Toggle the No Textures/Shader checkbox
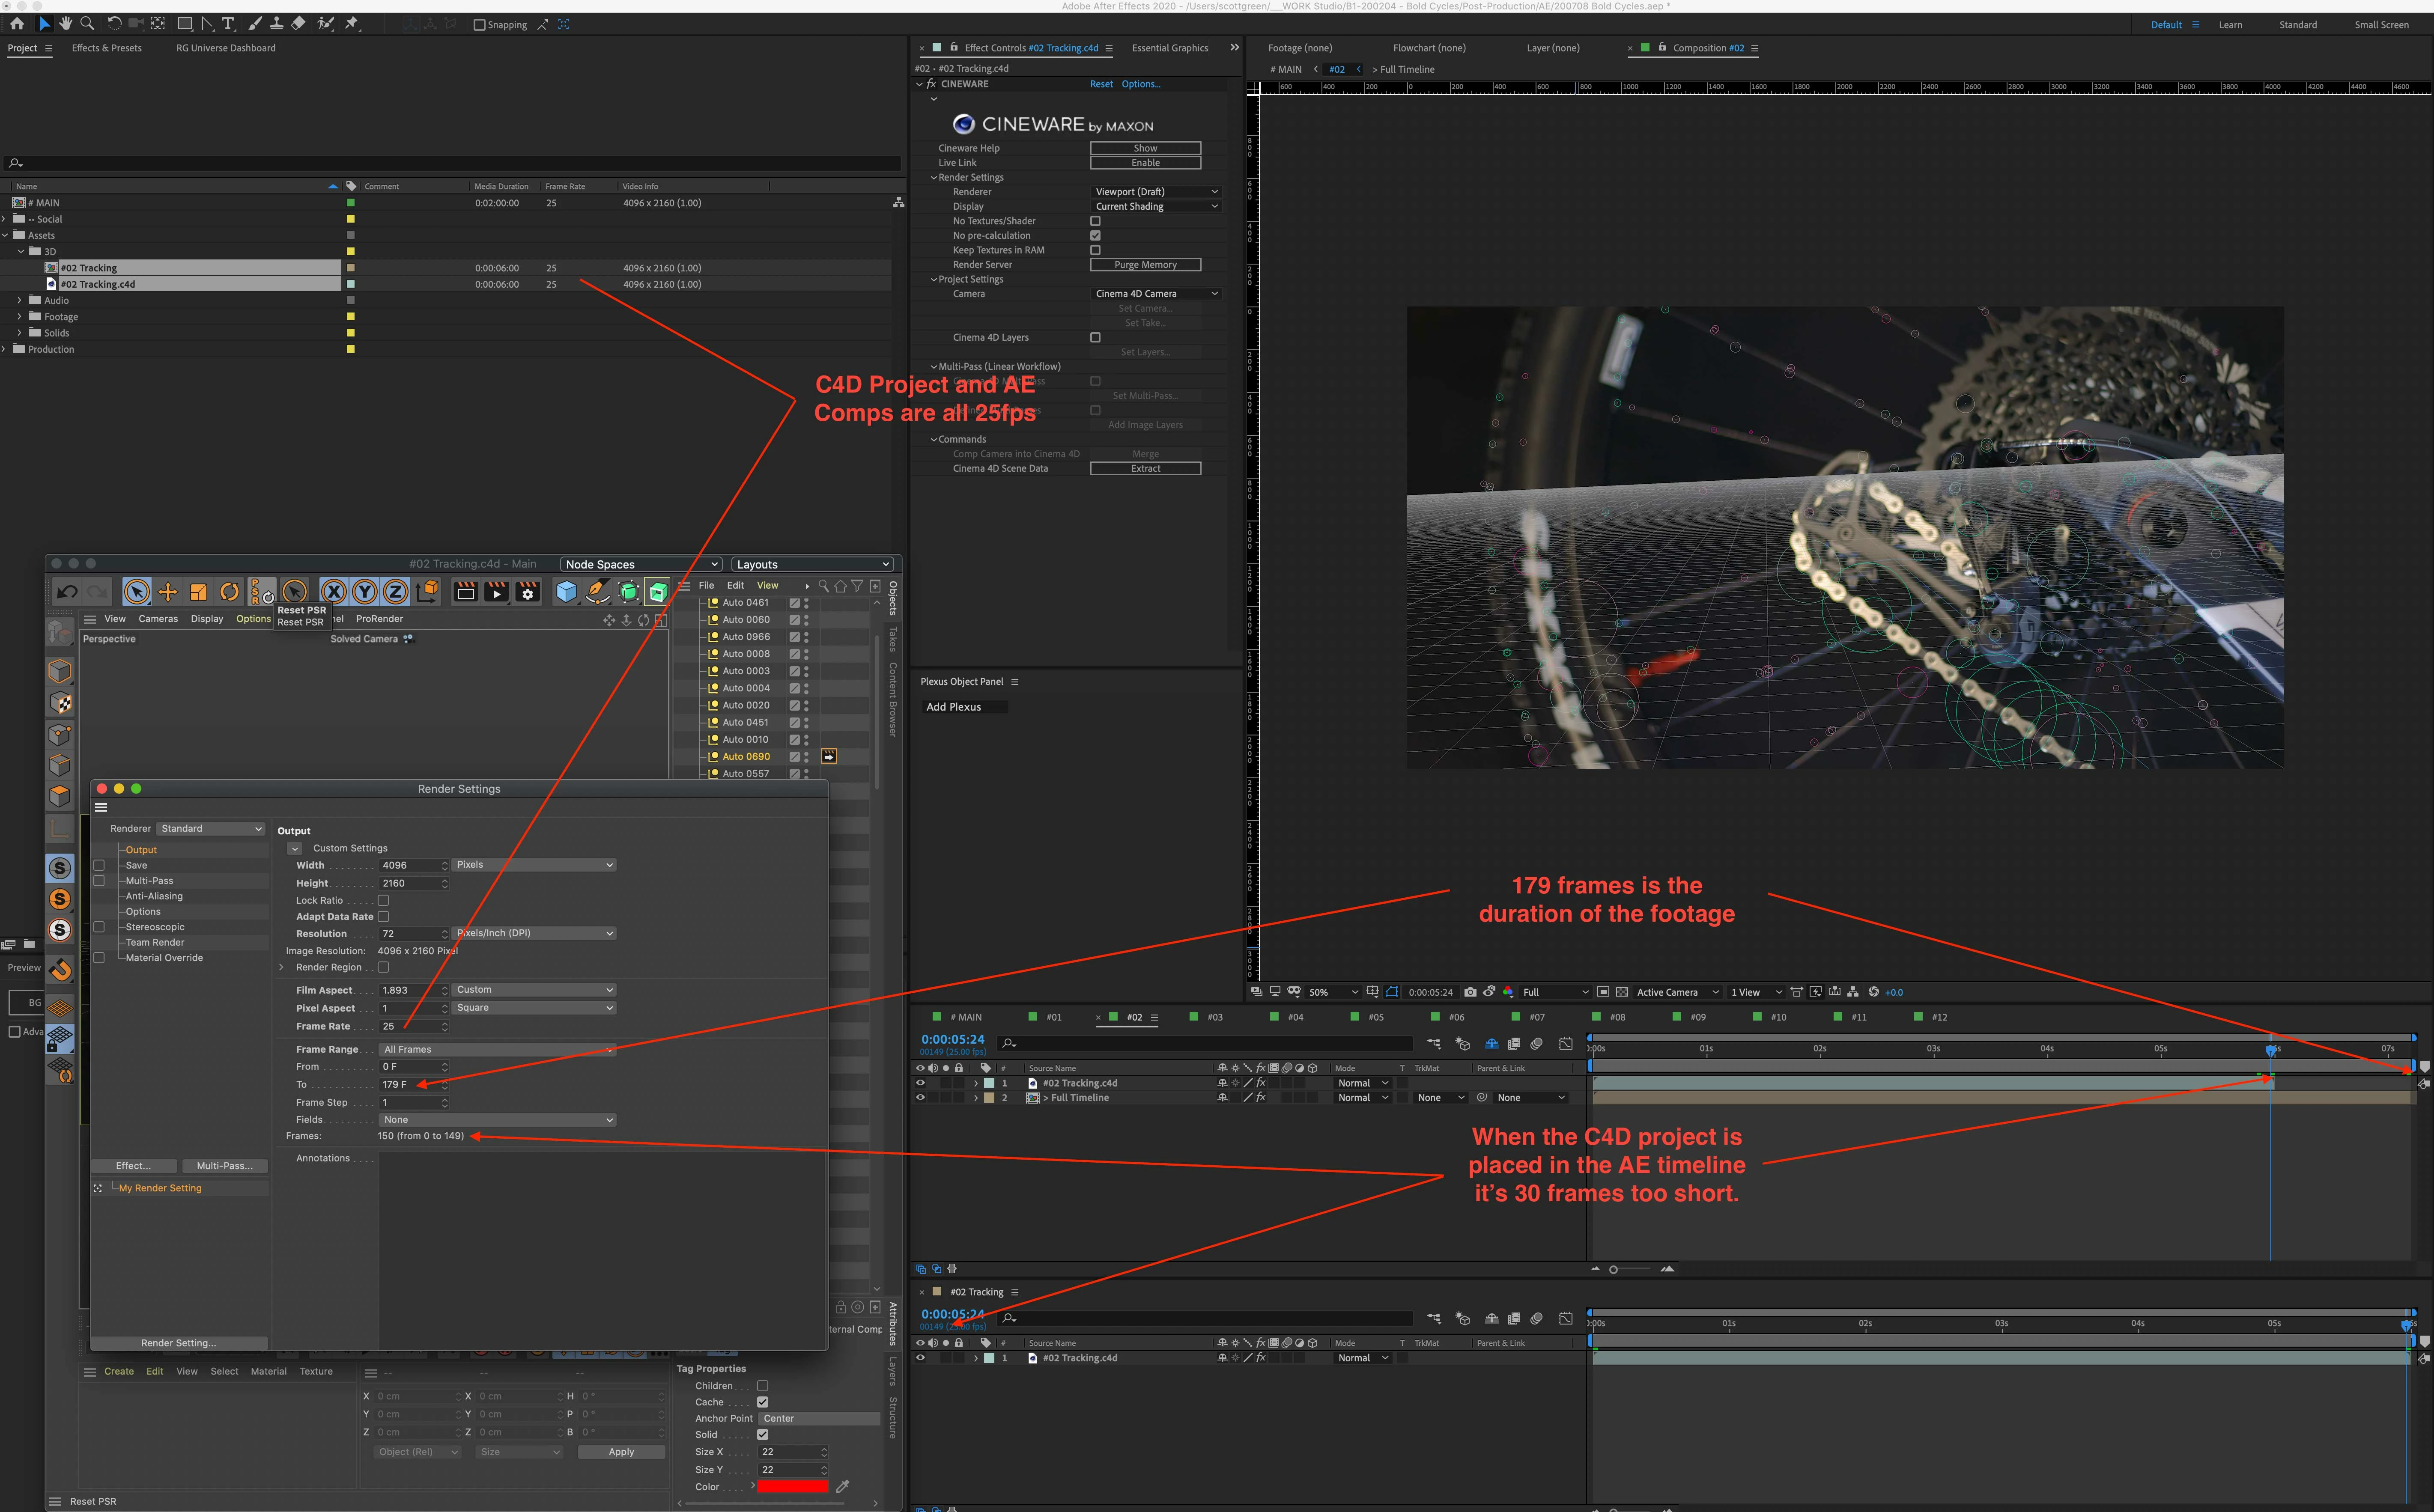This screenshot has height=1512, width=2434. click(1095, 221)
